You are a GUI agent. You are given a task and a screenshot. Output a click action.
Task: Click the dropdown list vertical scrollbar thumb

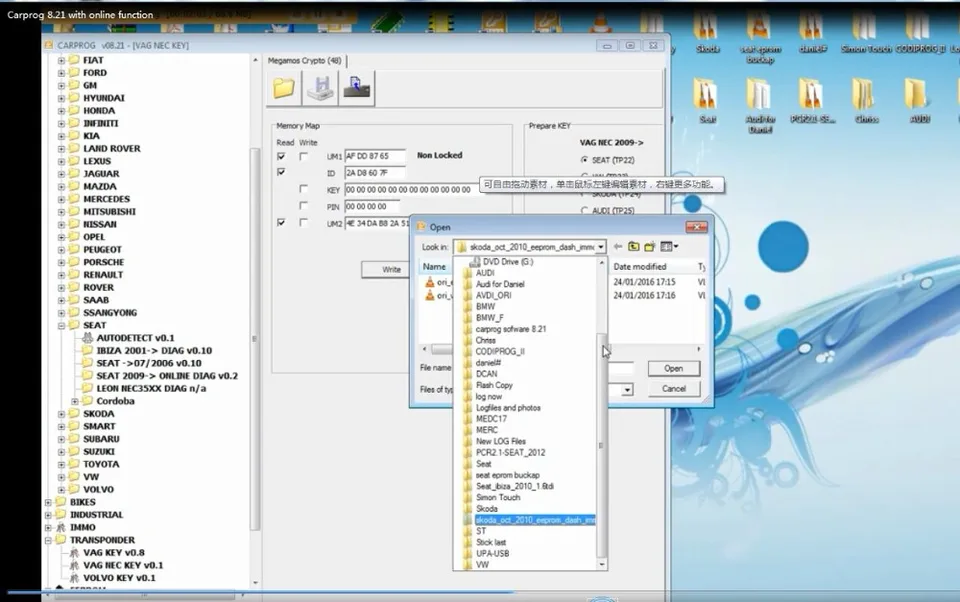602,445
